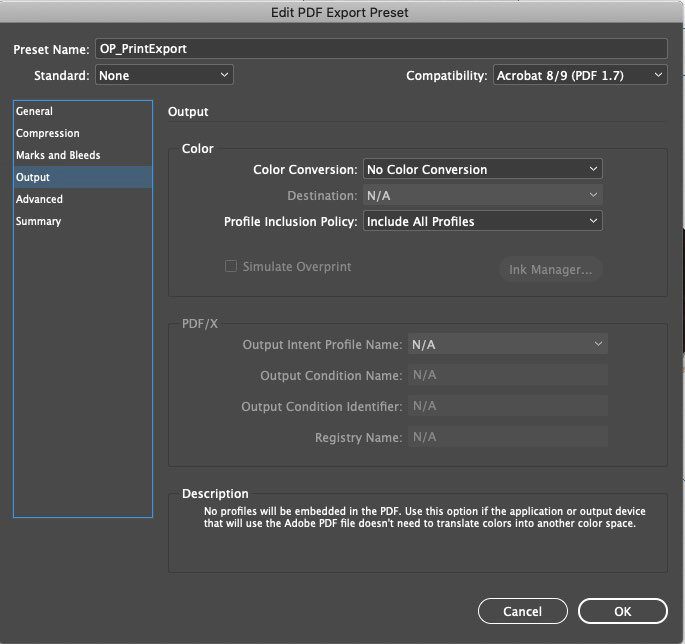The image size is (685, 644).
Task: Open the Color Conversion dropdown
Action: (482, 169)
